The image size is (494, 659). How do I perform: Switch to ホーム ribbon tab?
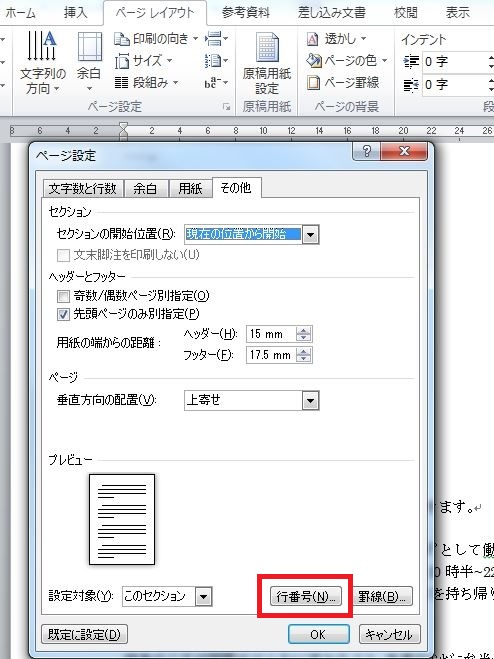[x=20, y=13]
